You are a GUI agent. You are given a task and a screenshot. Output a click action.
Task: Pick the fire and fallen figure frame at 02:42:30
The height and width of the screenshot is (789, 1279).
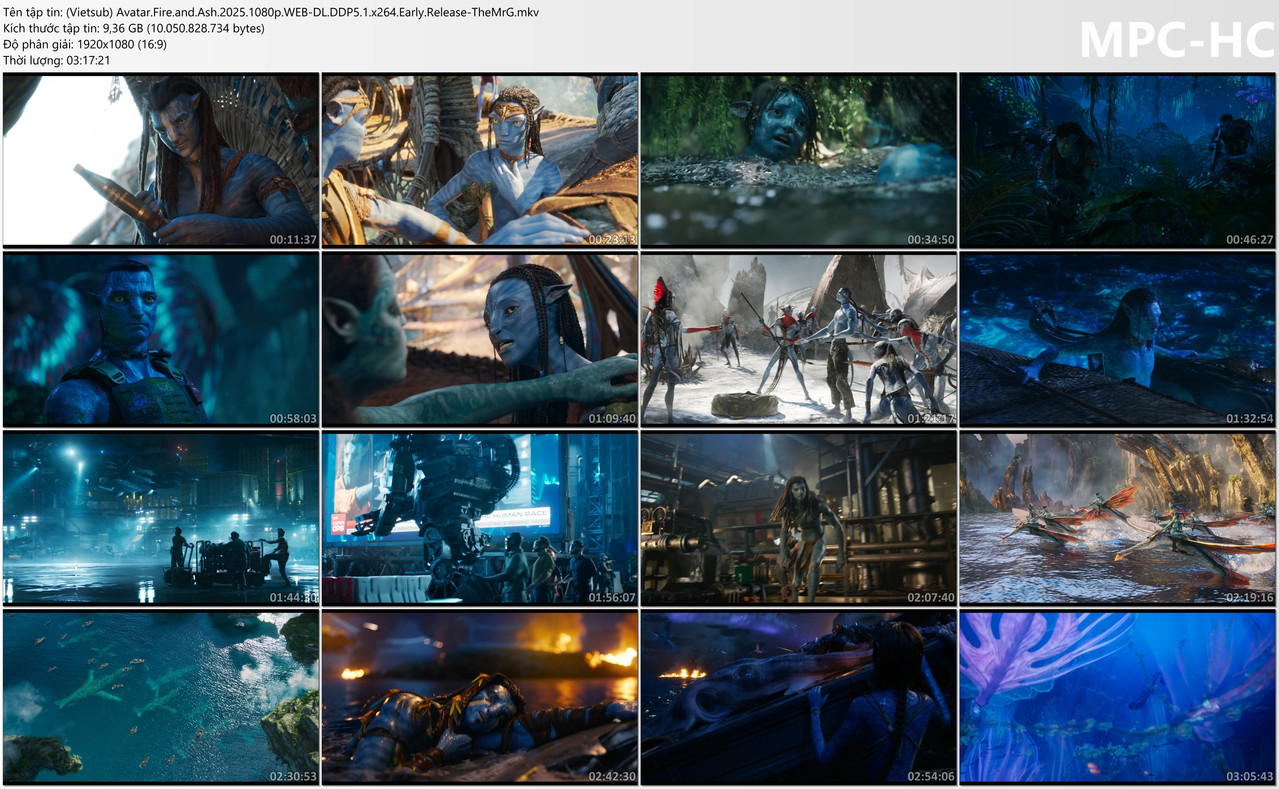(x=480, y=697)
